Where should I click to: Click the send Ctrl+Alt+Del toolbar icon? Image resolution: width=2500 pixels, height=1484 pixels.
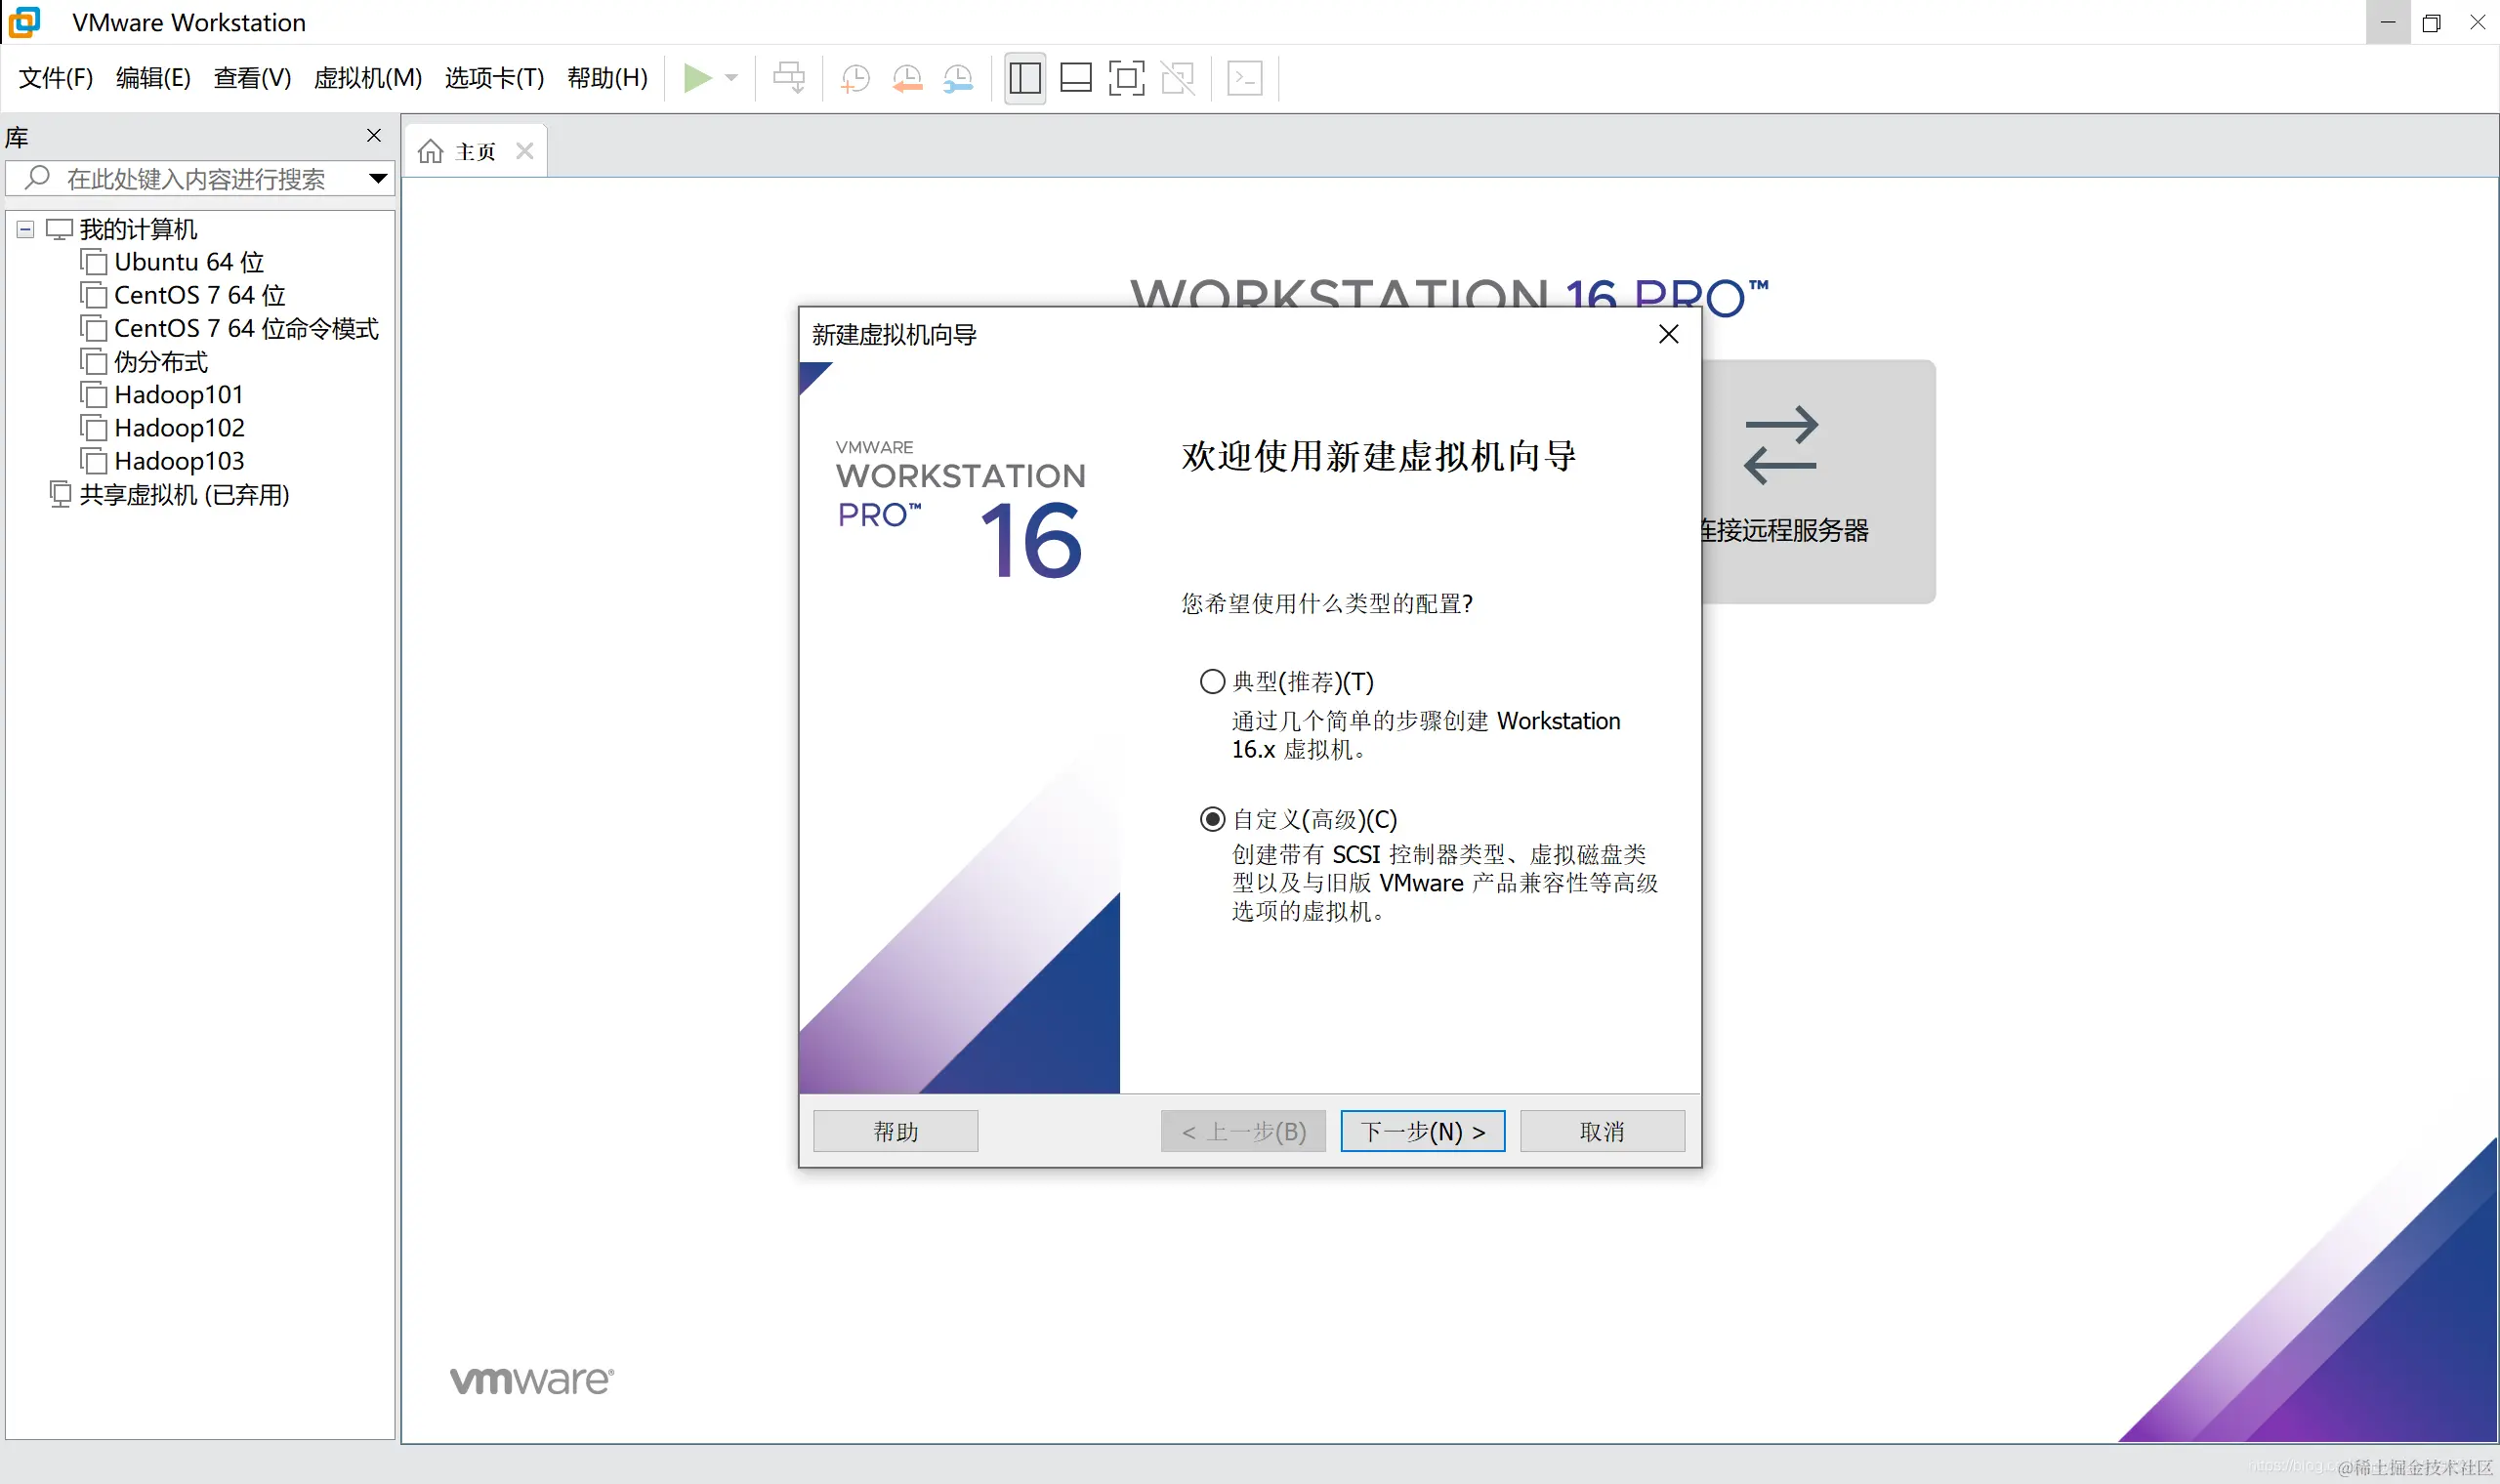(x=789, y=78)
